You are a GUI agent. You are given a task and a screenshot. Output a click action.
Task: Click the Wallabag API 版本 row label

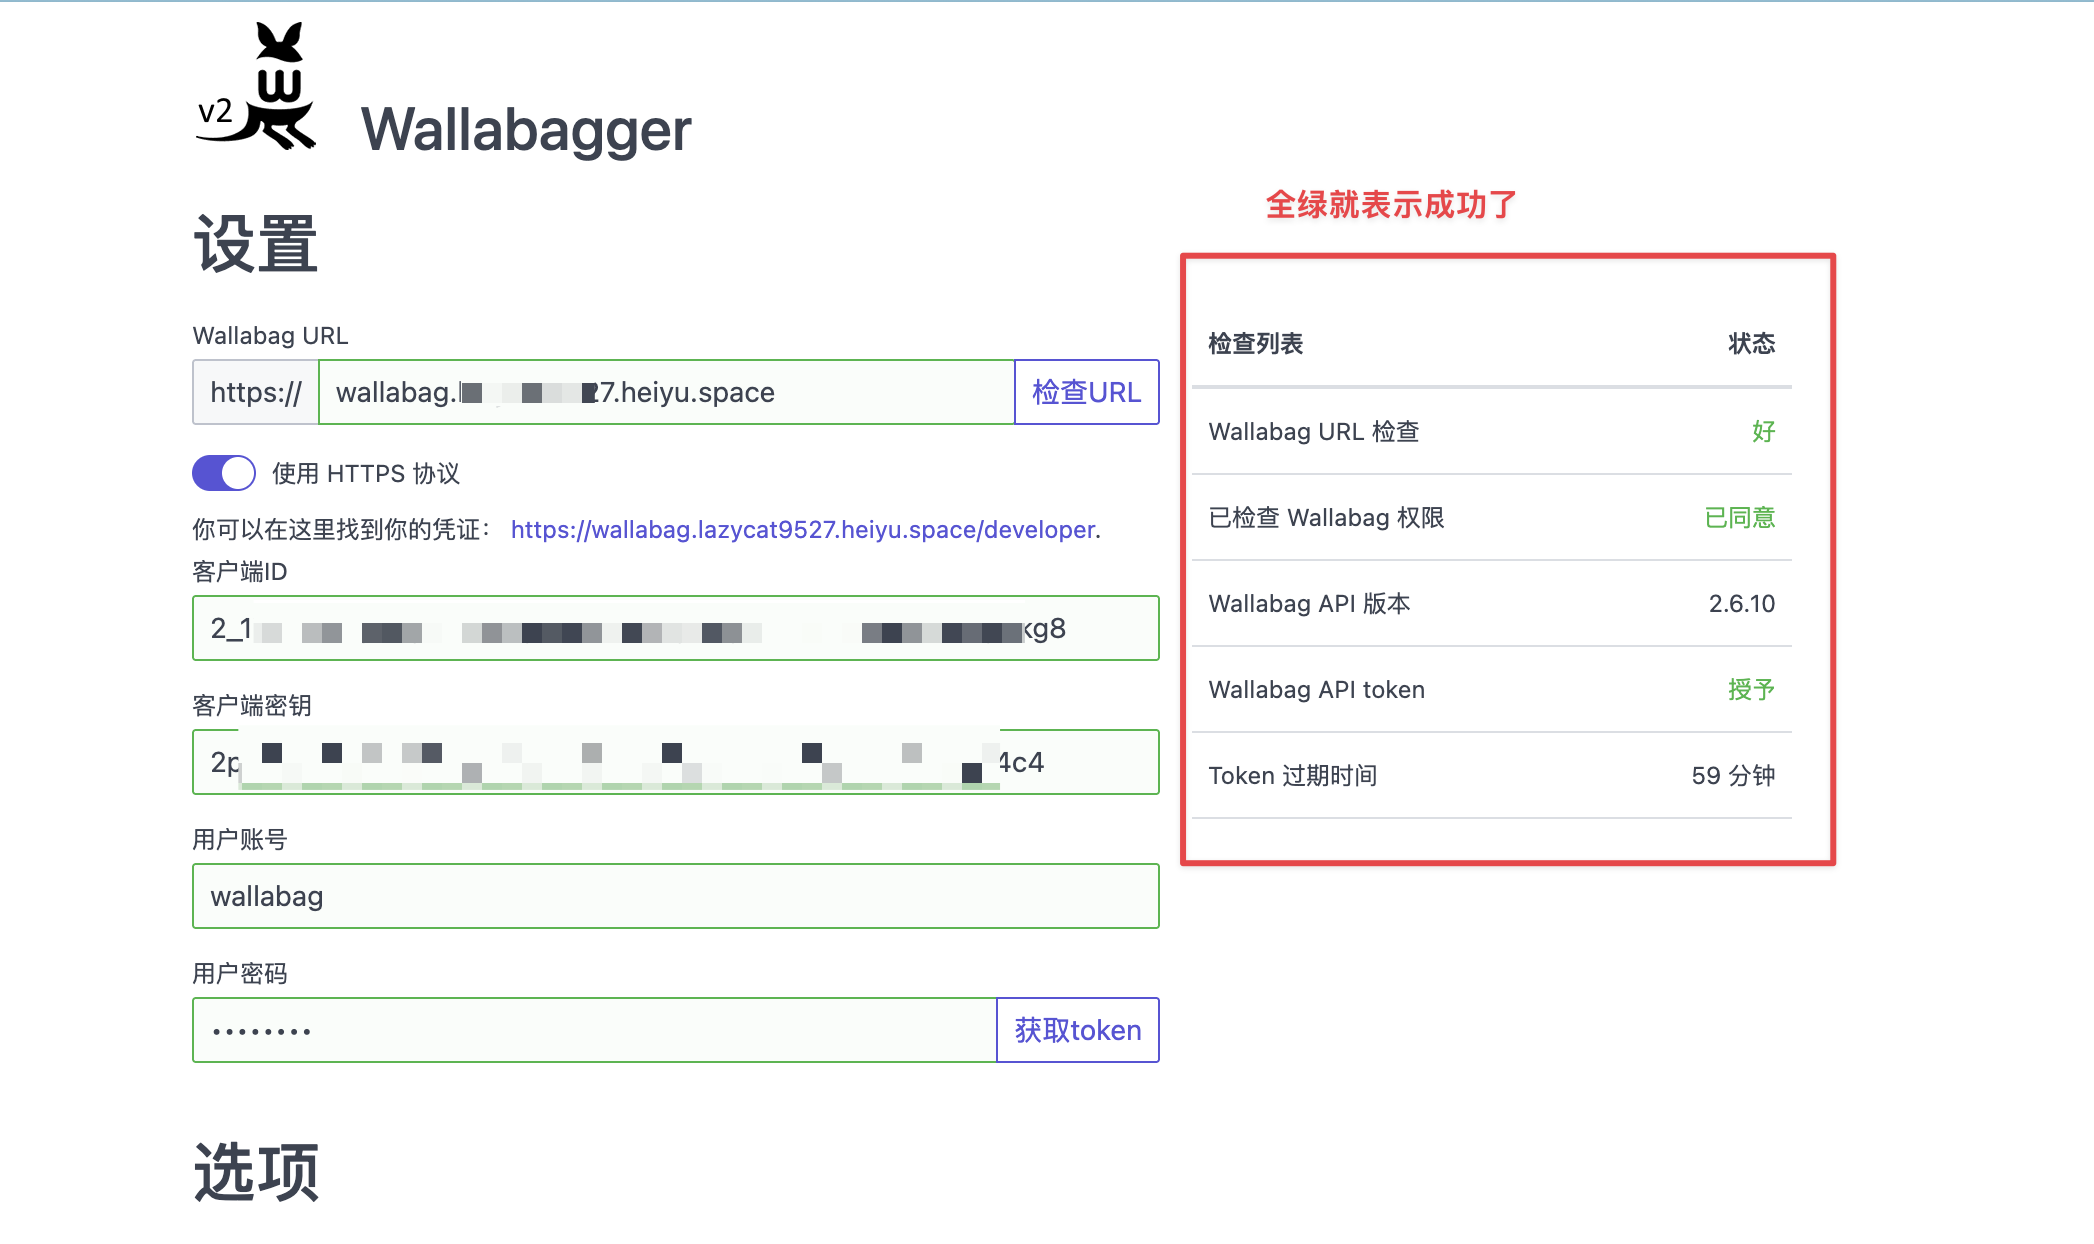pyautogui.click(x=1310, y=603)
